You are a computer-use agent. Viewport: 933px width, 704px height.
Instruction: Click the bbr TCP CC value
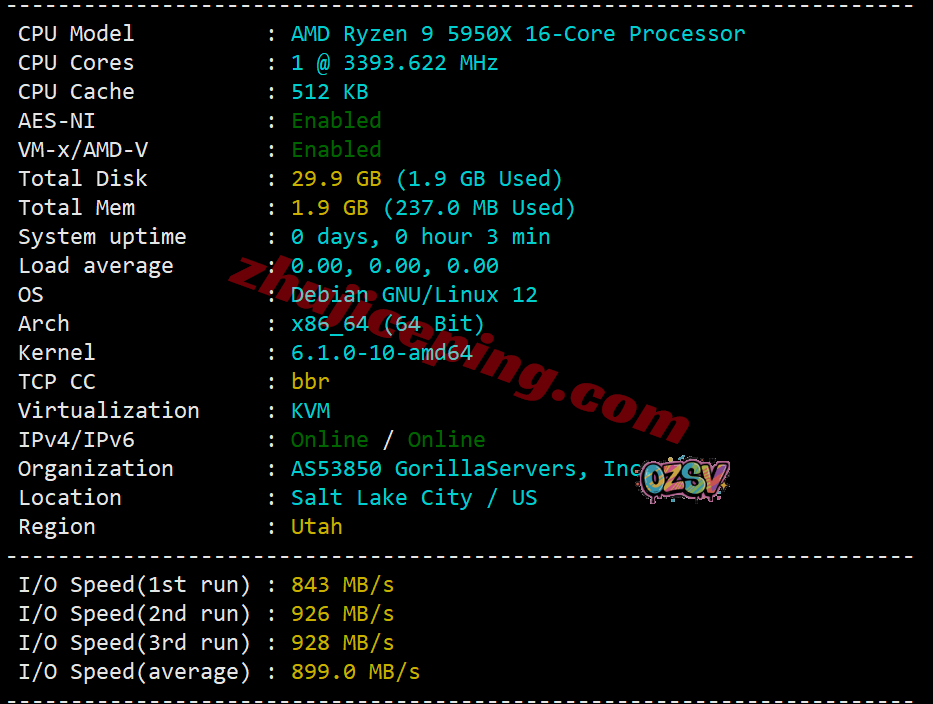click(x=310, y=382)
